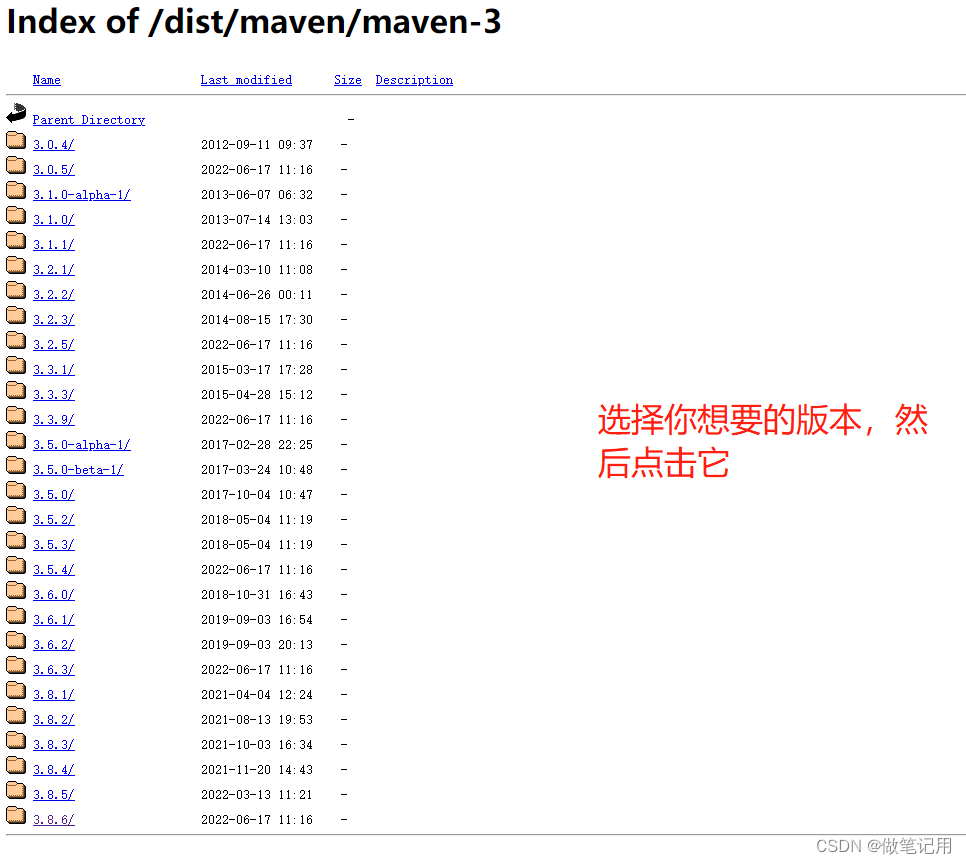Open the 3.6.0/ version link

(54, 595)
